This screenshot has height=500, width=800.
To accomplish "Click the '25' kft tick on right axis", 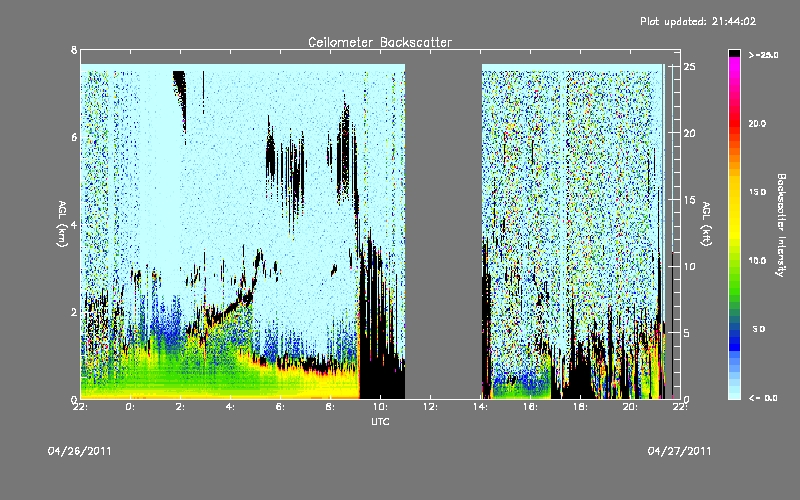I will point(690,66).
